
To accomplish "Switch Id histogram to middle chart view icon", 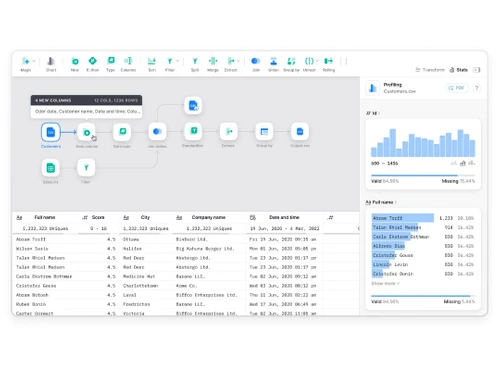I will click(x=462, y=163).
